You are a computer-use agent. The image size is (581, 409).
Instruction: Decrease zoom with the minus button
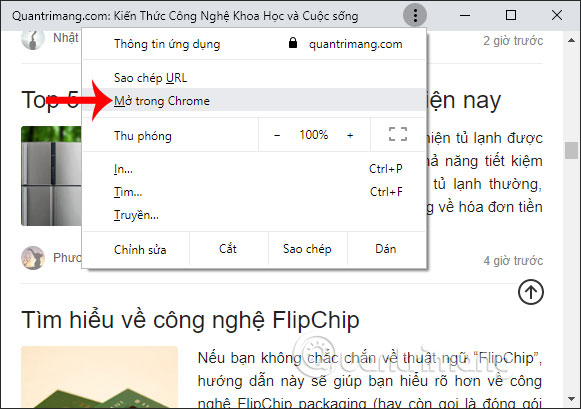[277, 135]
